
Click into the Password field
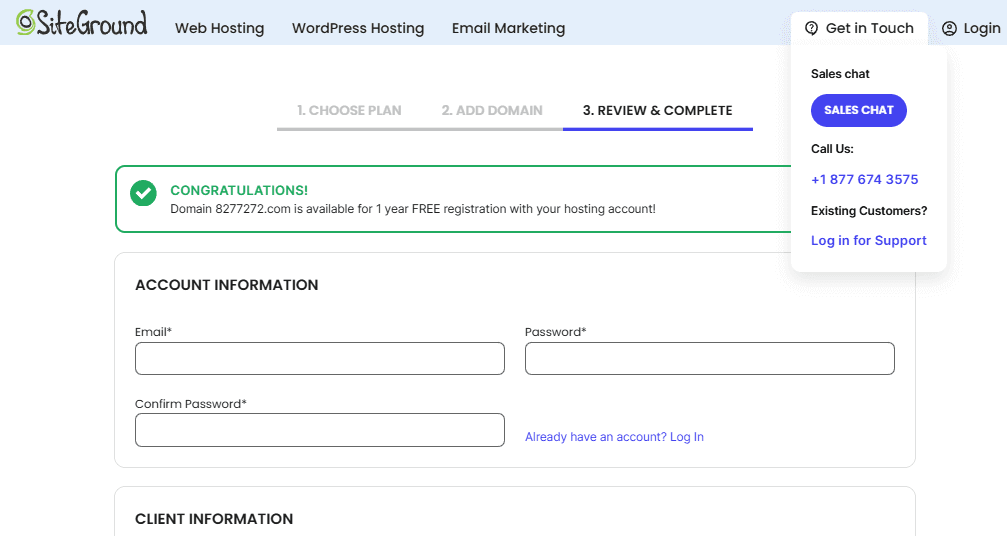coord(709,359)
